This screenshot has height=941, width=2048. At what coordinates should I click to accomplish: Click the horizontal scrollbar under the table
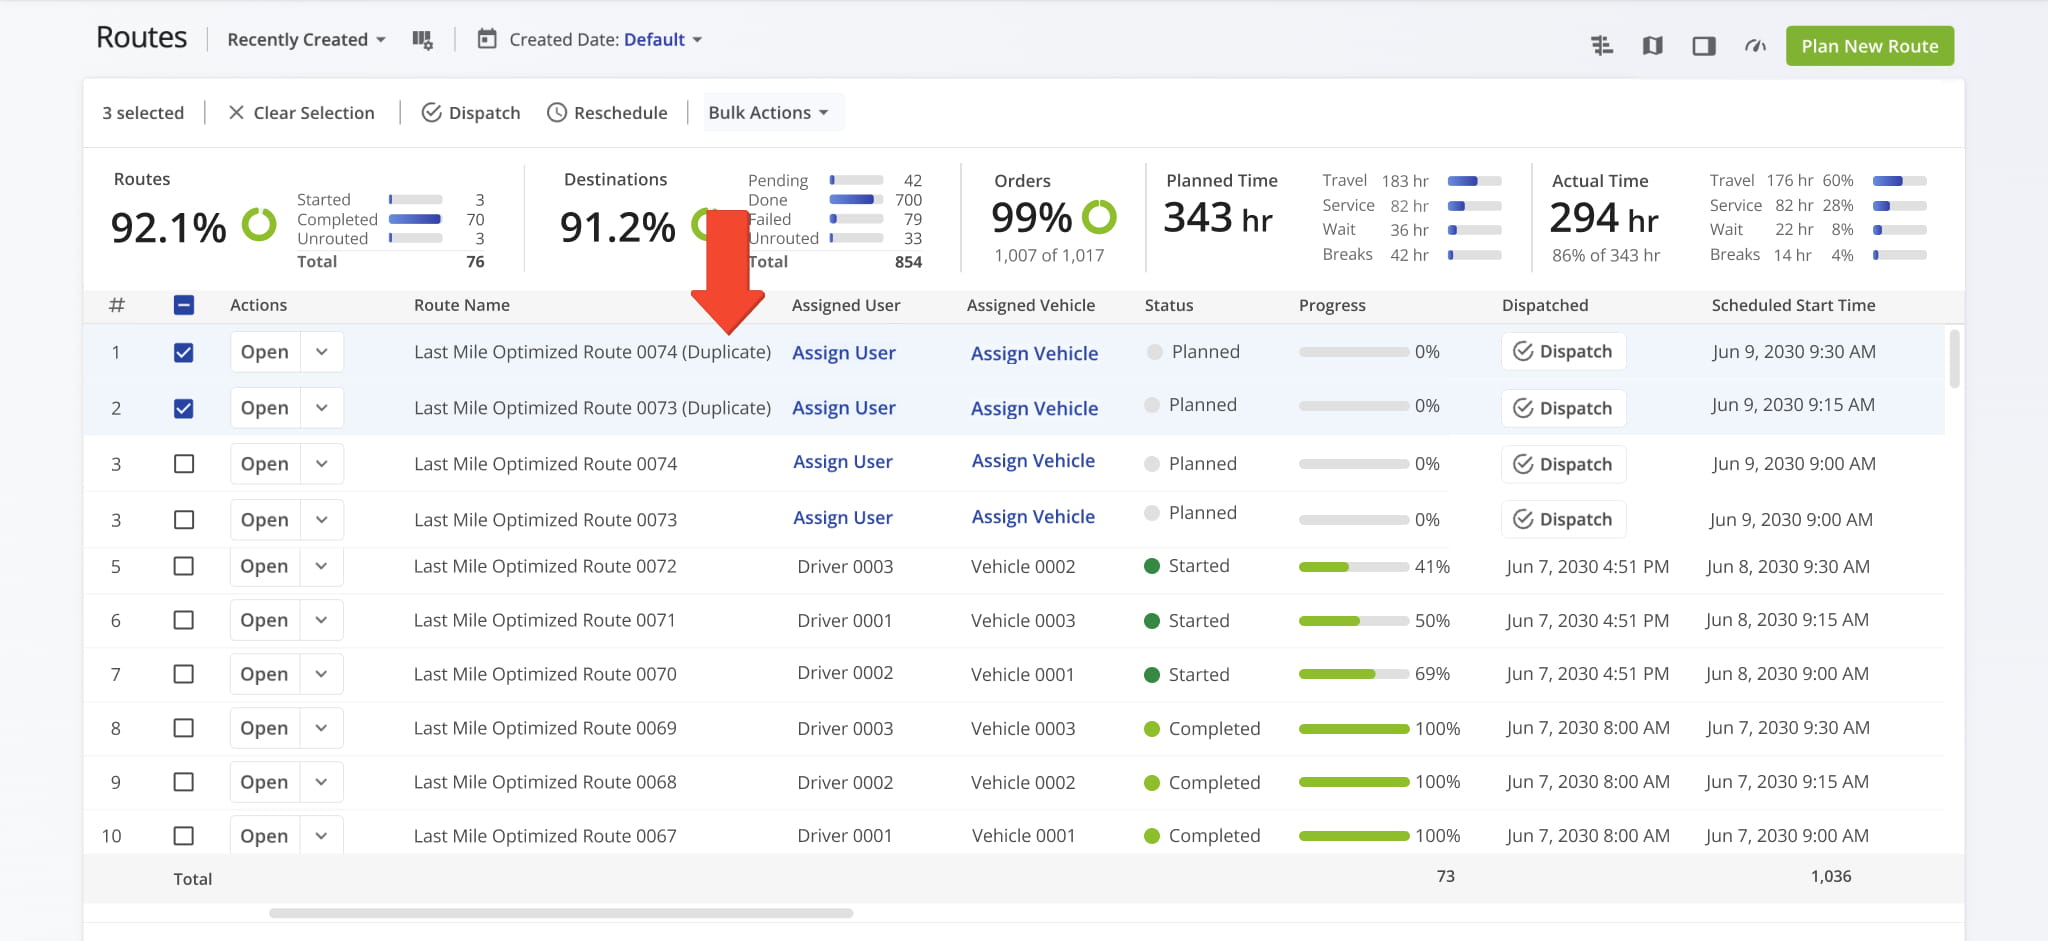[560, 913]
